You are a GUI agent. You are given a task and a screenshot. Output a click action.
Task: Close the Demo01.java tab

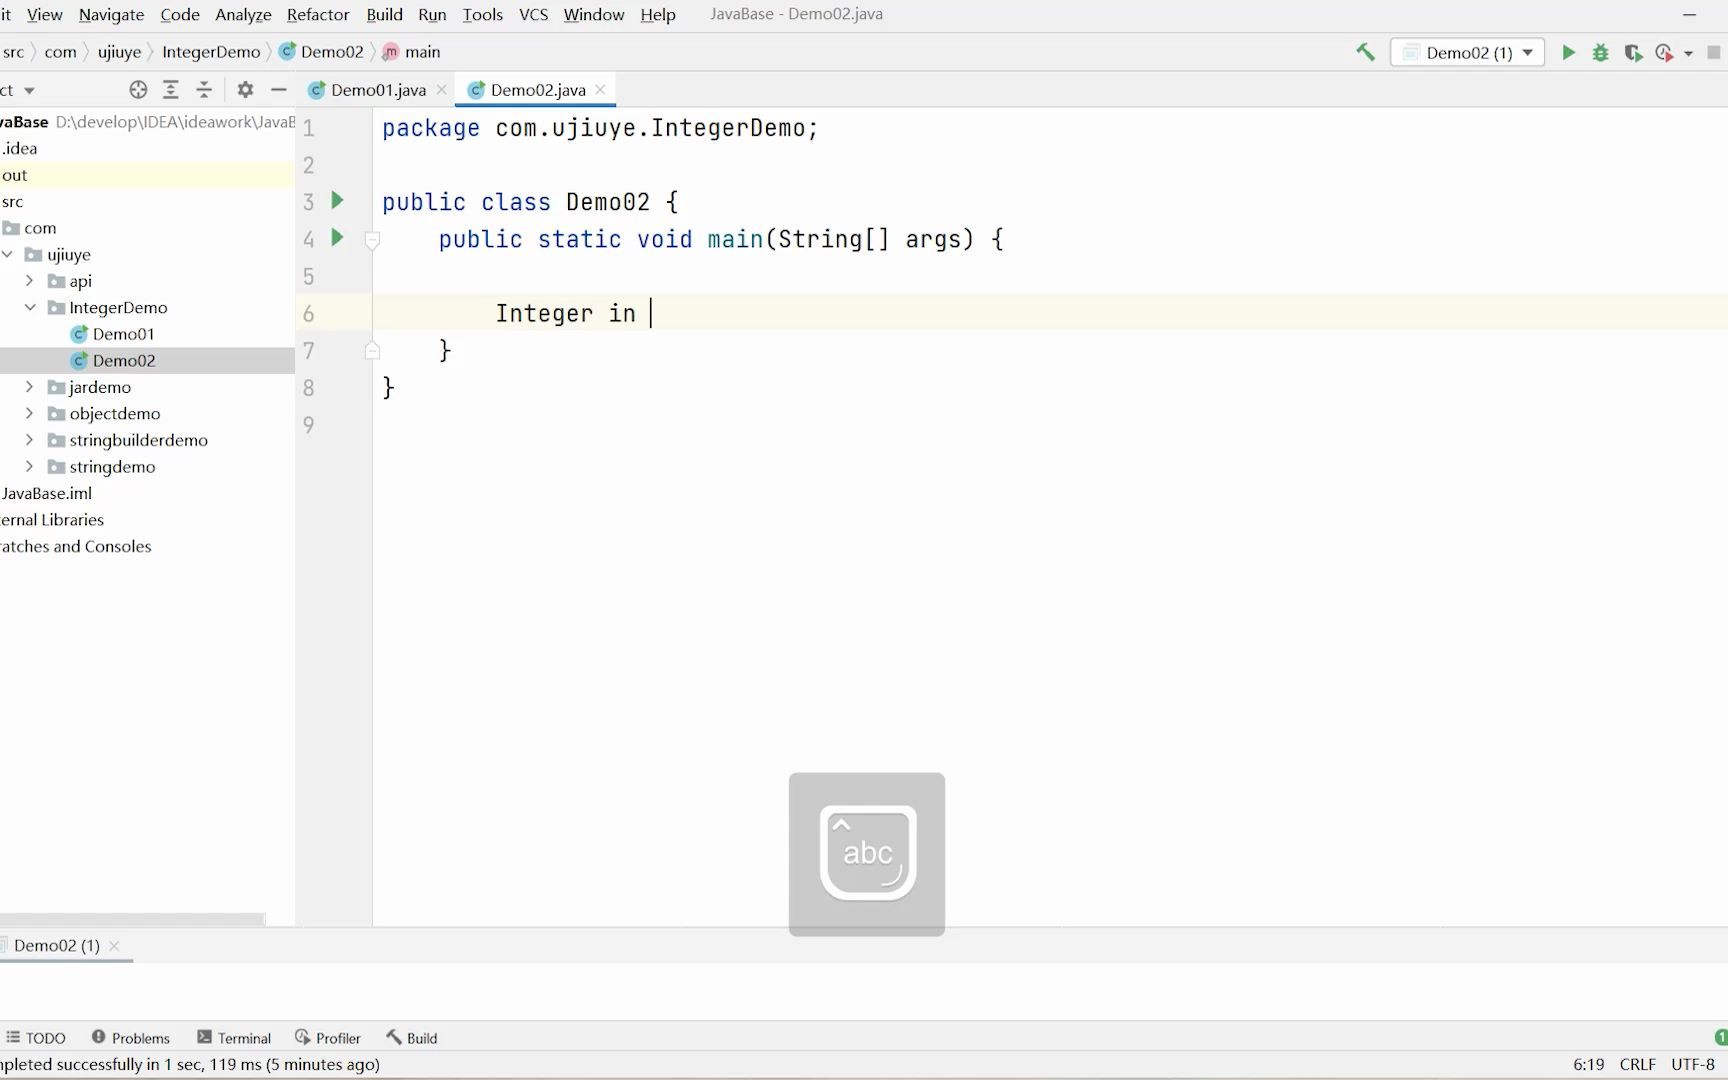click(441, 90)
